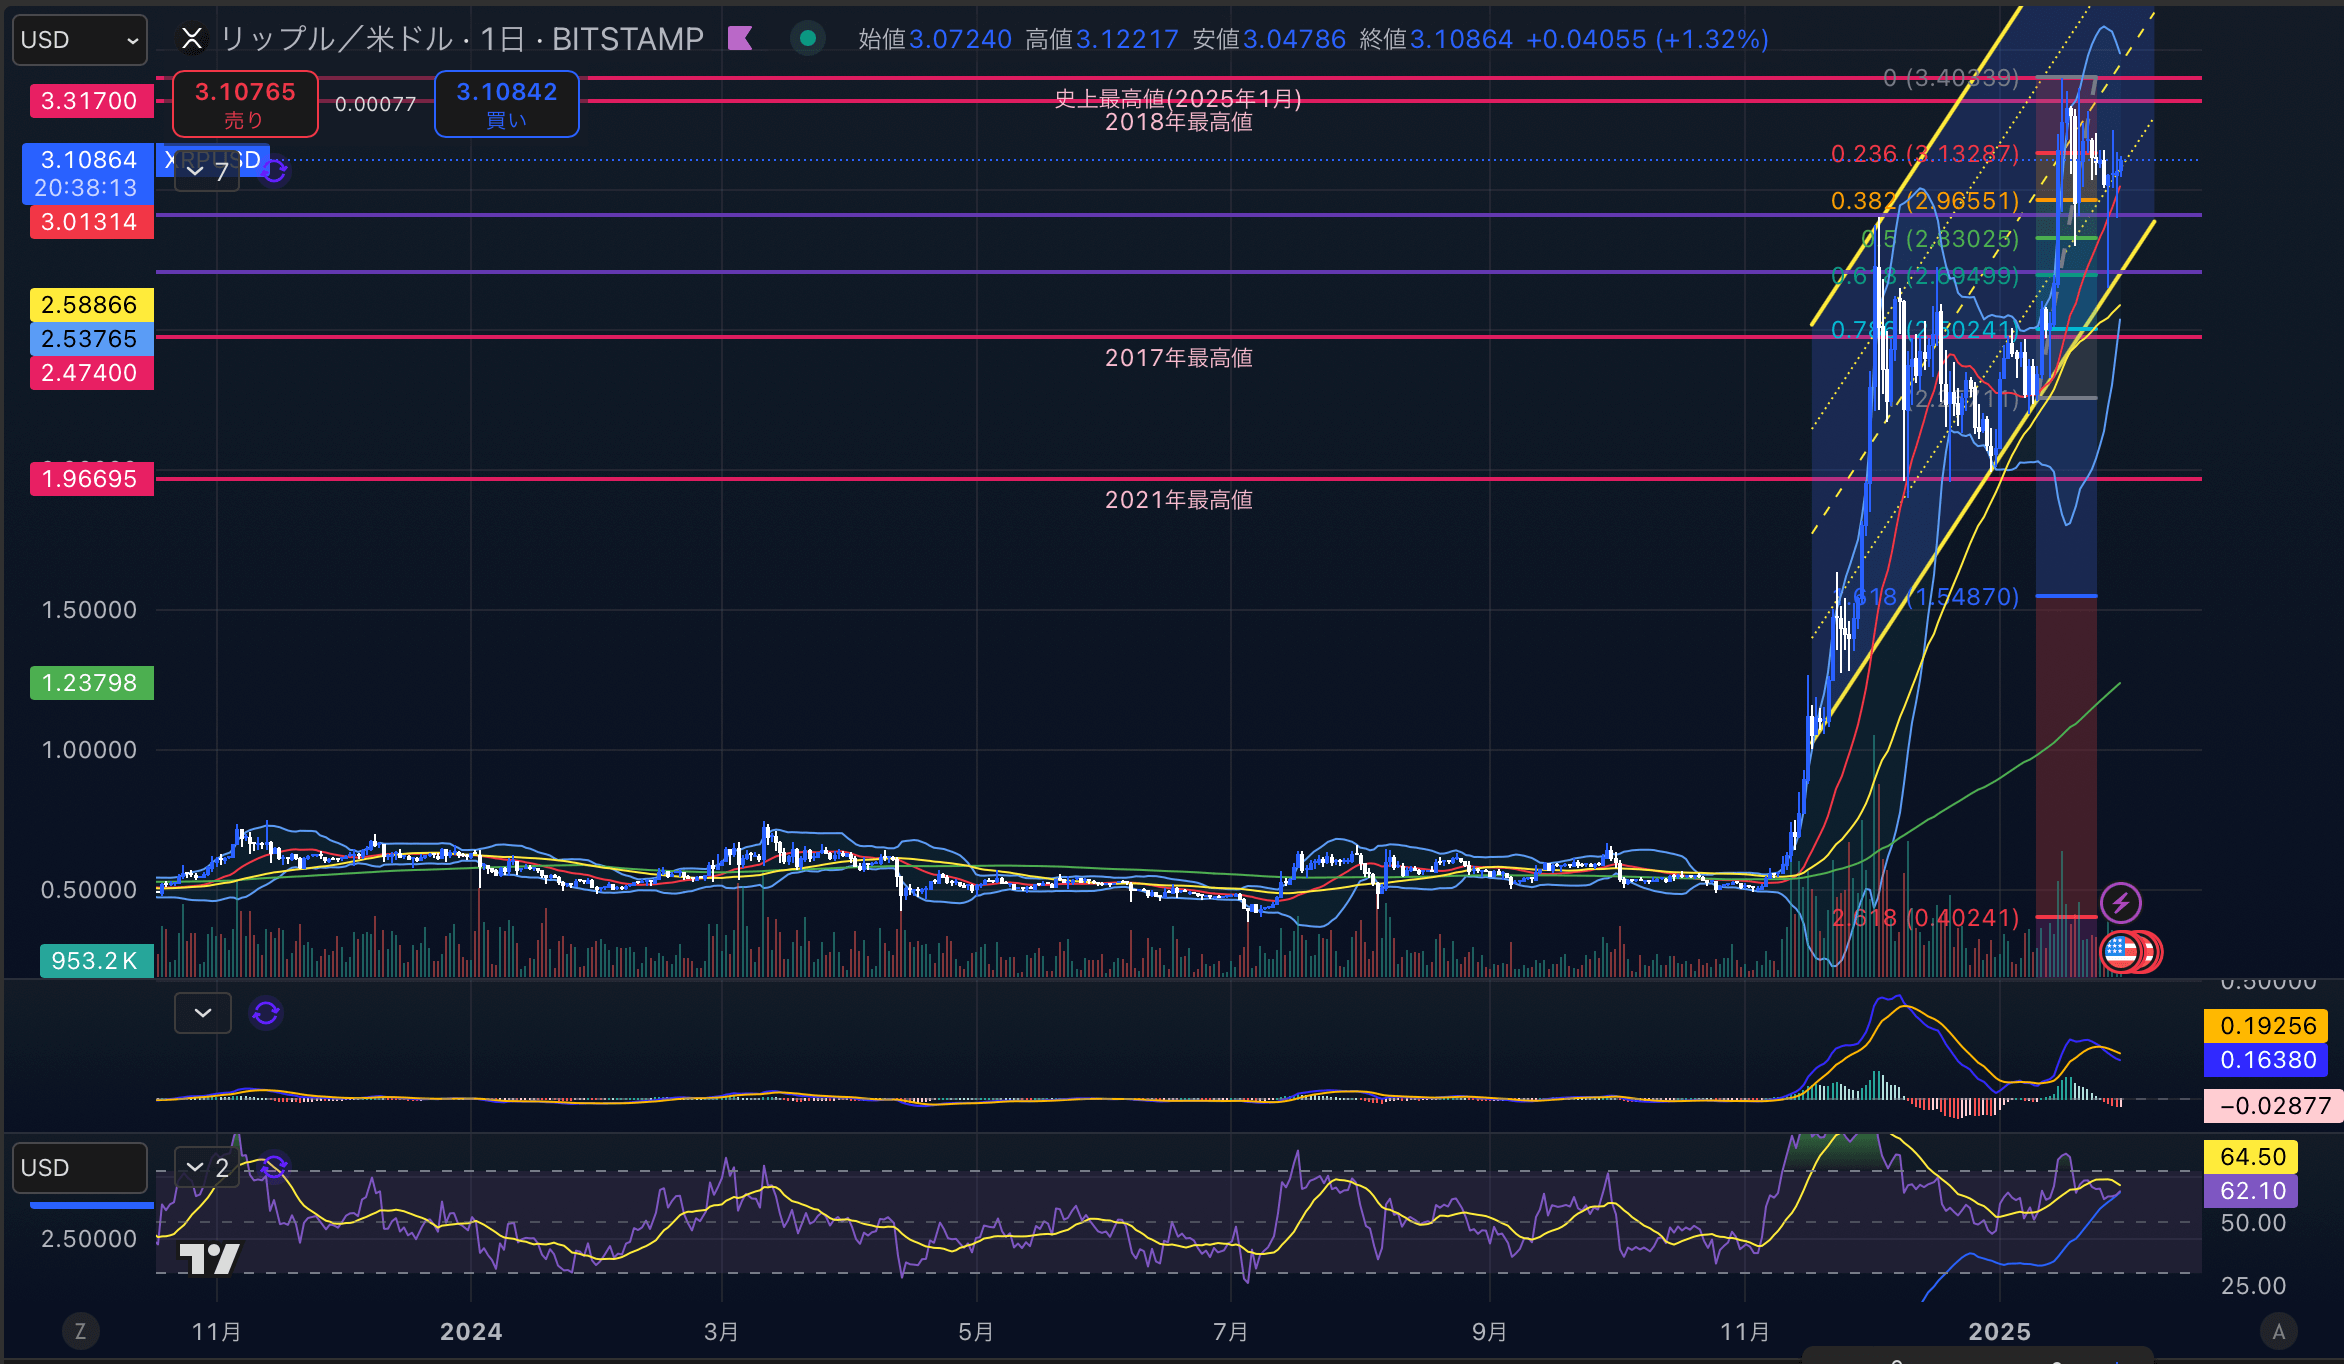Viewport: 2344px width, 1364px height.
Task: Click the lightning bolt event icon
Action: coord(2121,903)
